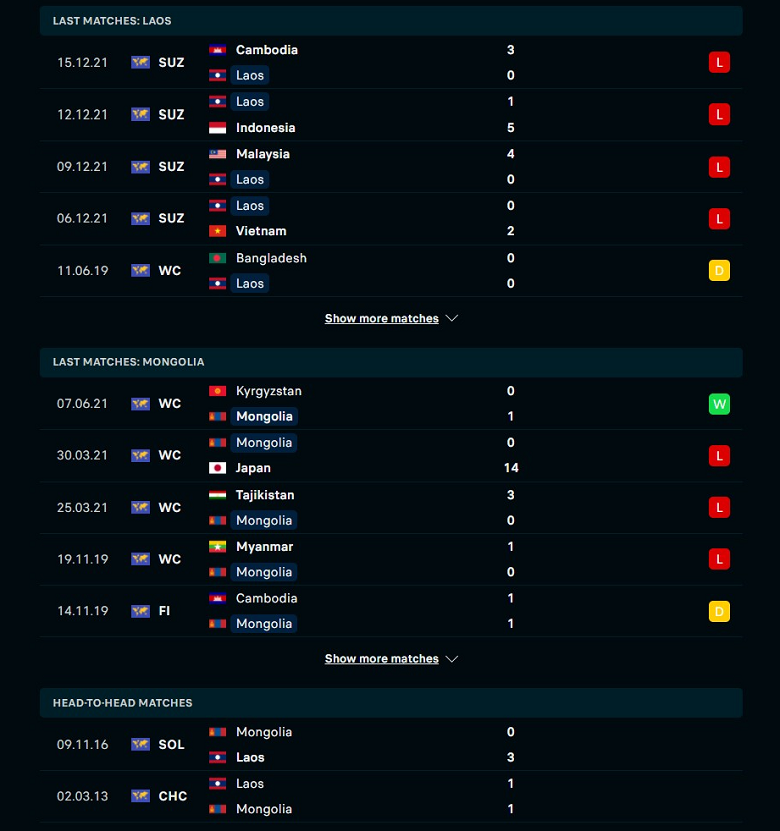Image resolution: width=780 pixels, height=831 pixels.
Task: Expand more matches under the Mongolia section
Action: click(x=382, y=659)
